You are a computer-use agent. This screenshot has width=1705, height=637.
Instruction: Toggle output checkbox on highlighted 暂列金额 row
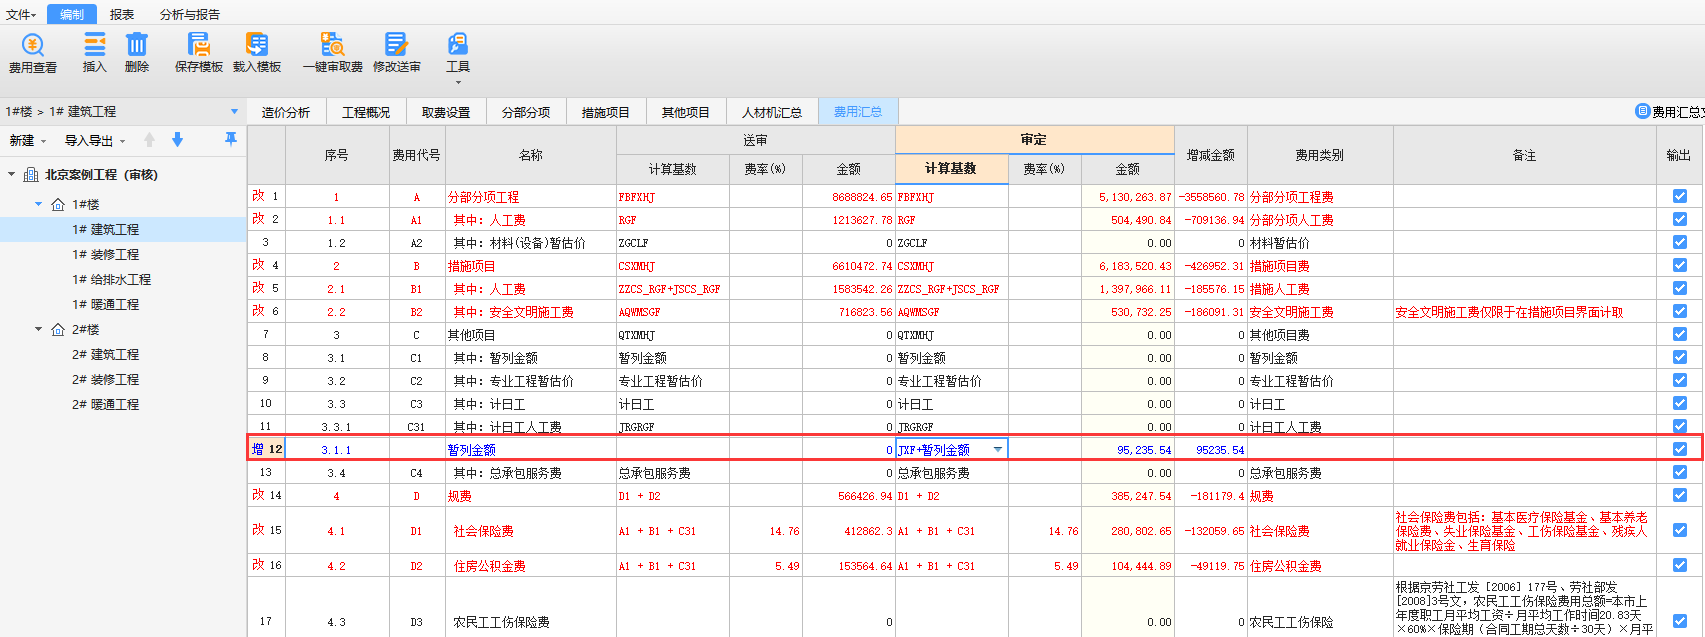1679,449
